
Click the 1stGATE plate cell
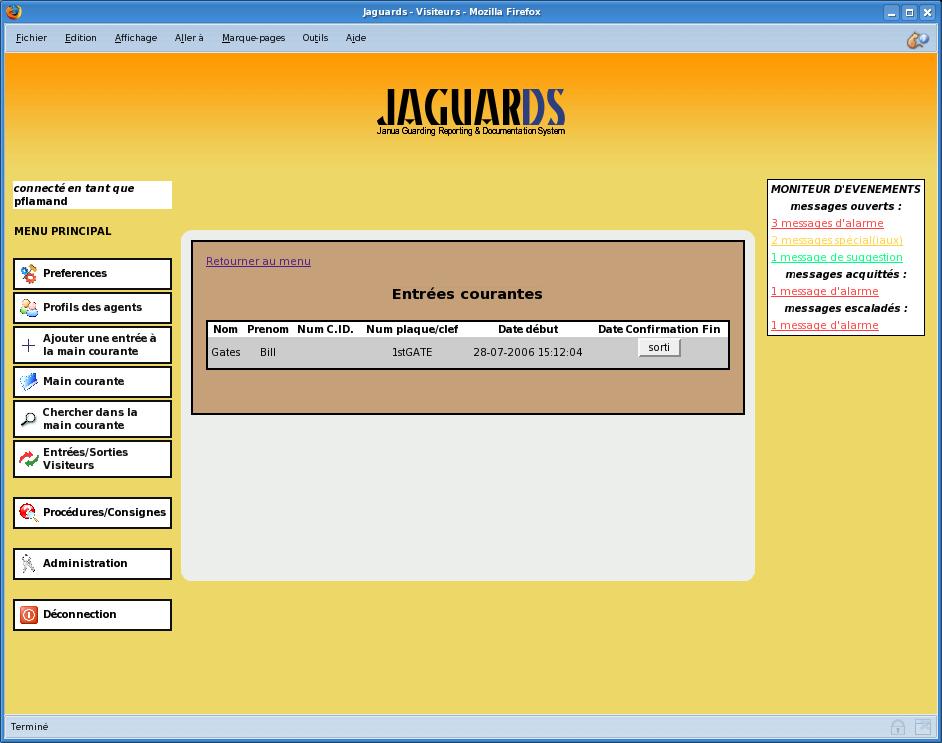[412, 352]
